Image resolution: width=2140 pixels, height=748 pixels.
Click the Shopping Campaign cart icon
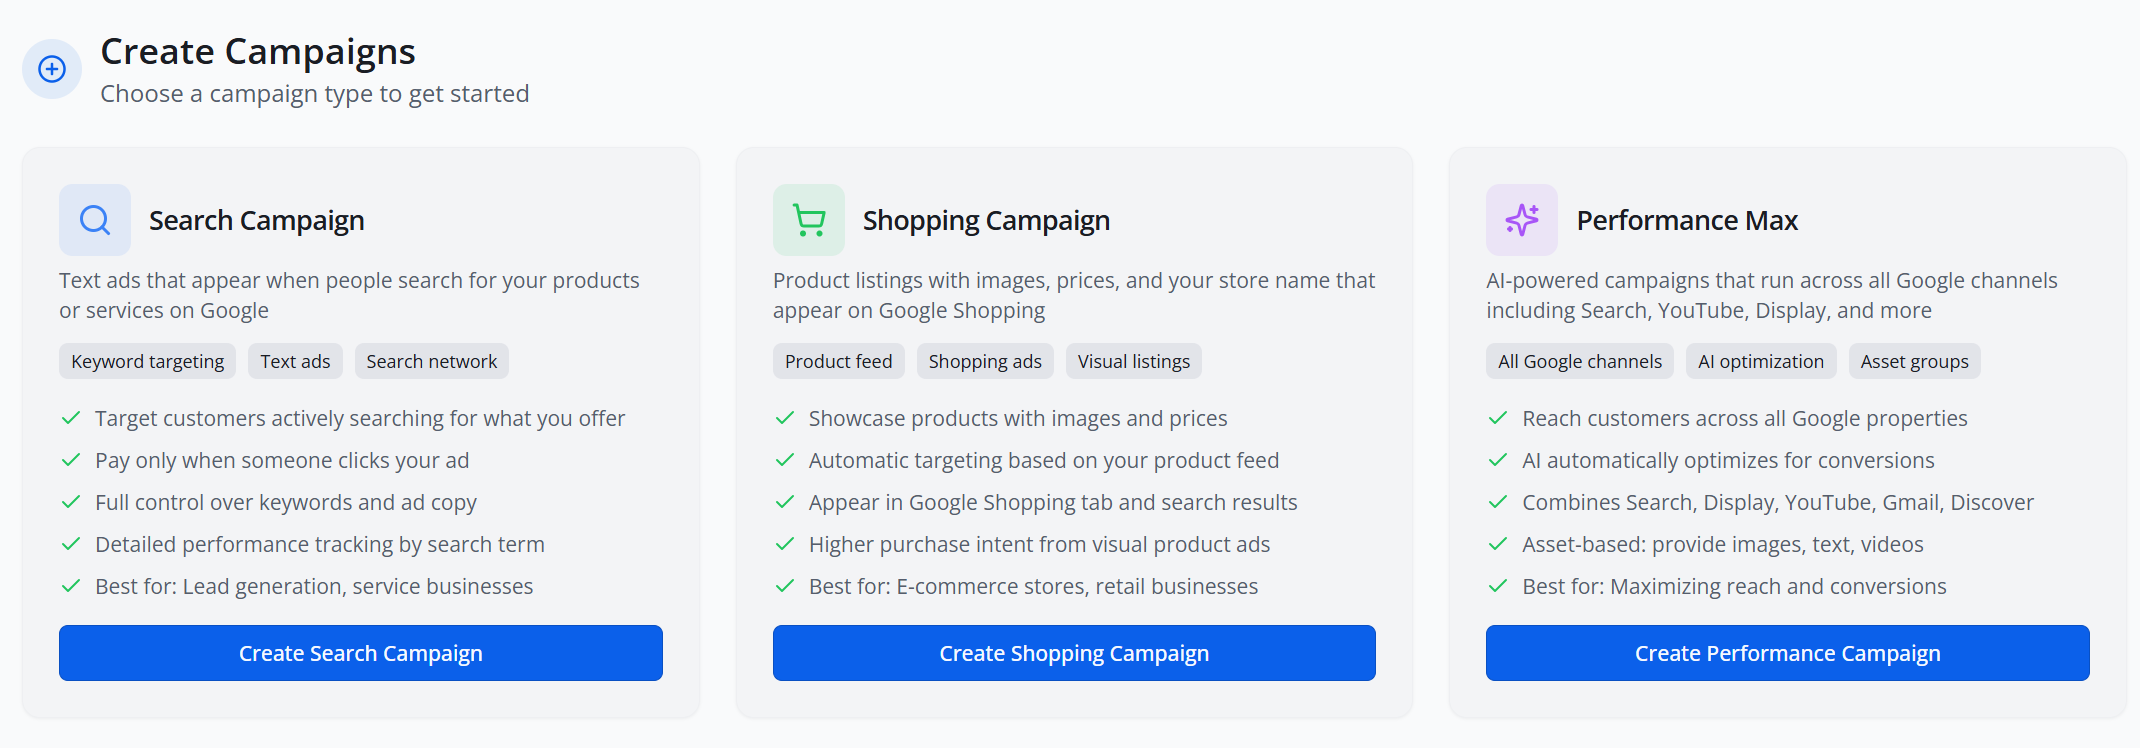808,219
